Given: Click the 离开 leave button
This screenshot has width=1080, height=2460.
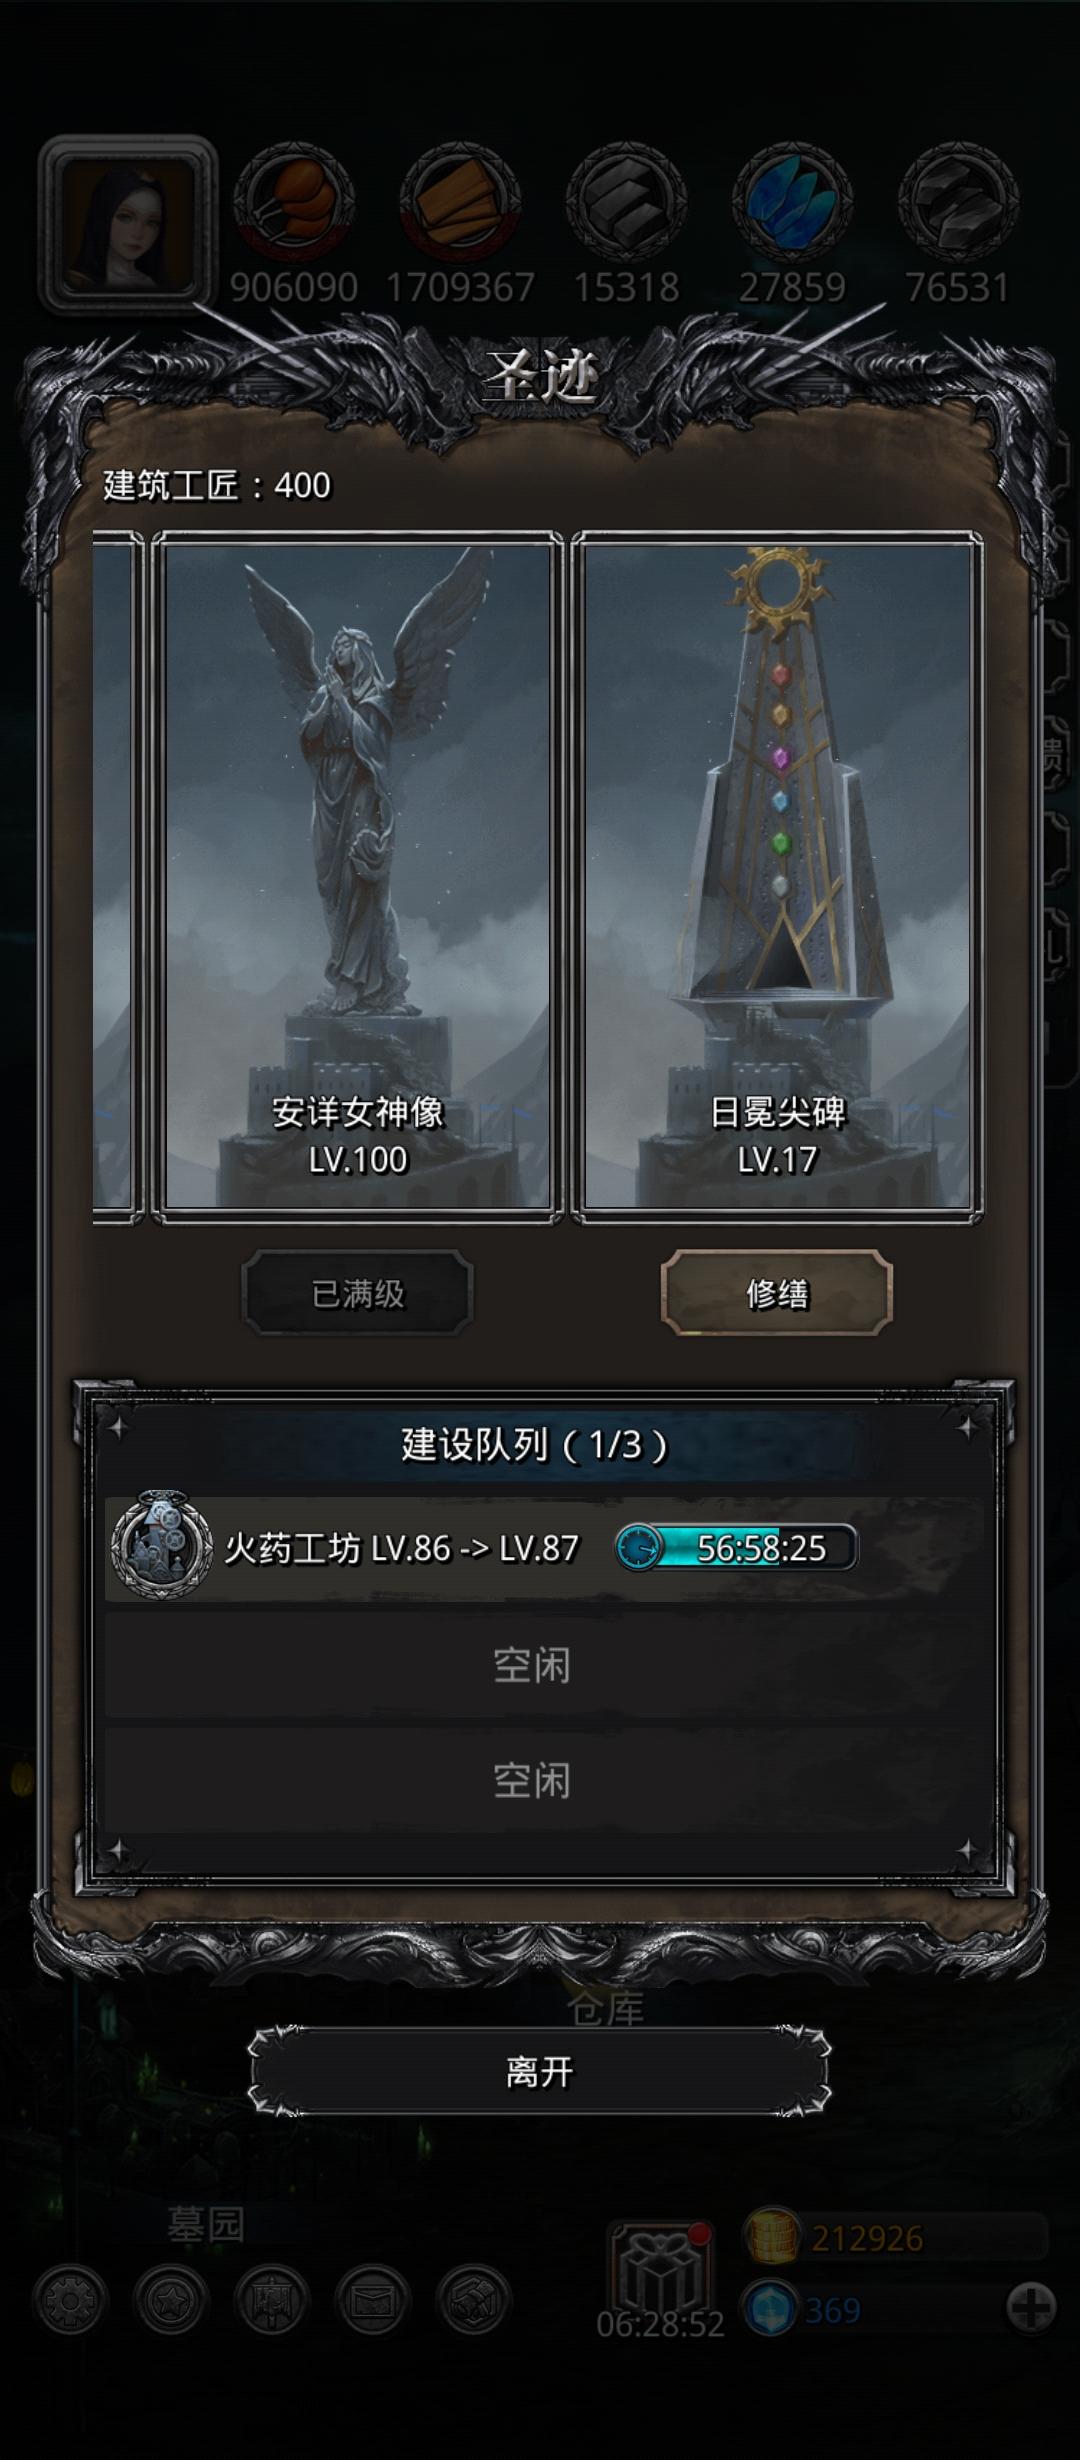Looking at the screenshot, I should point(540,2072).
